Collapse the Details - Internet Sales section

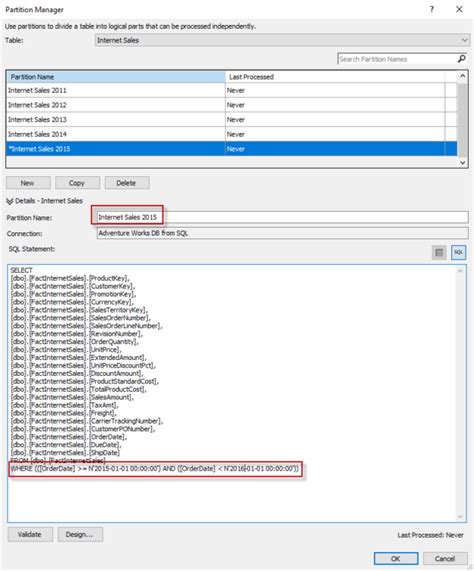pyautogui.click(x=10, y=201)
